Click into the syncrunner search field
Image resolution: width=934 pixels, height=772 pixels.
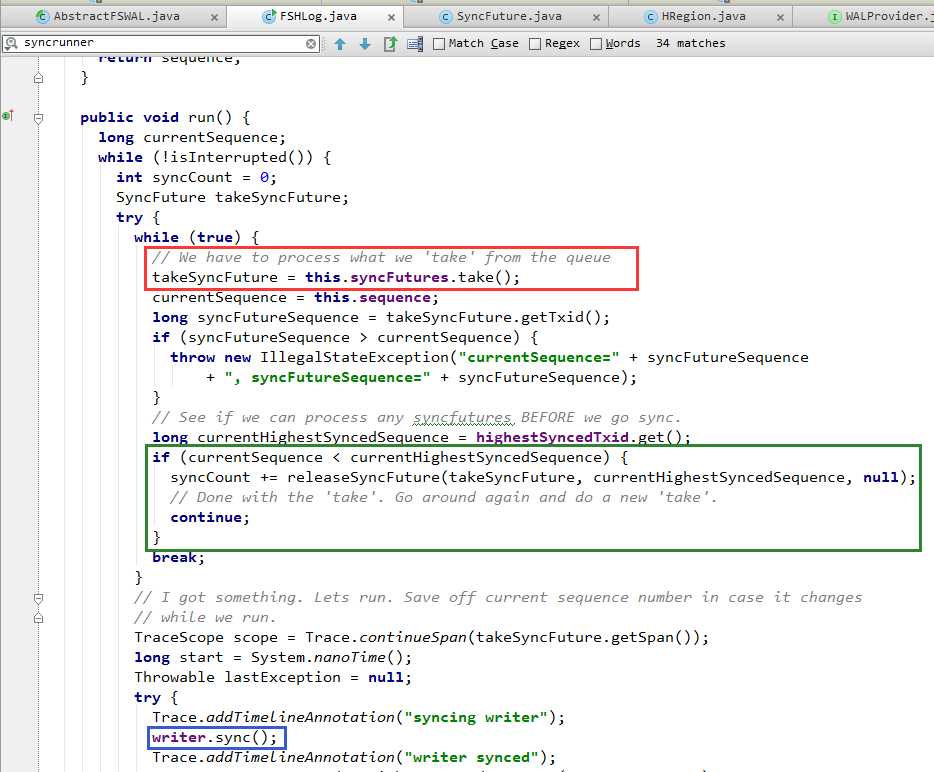point(162,43)
